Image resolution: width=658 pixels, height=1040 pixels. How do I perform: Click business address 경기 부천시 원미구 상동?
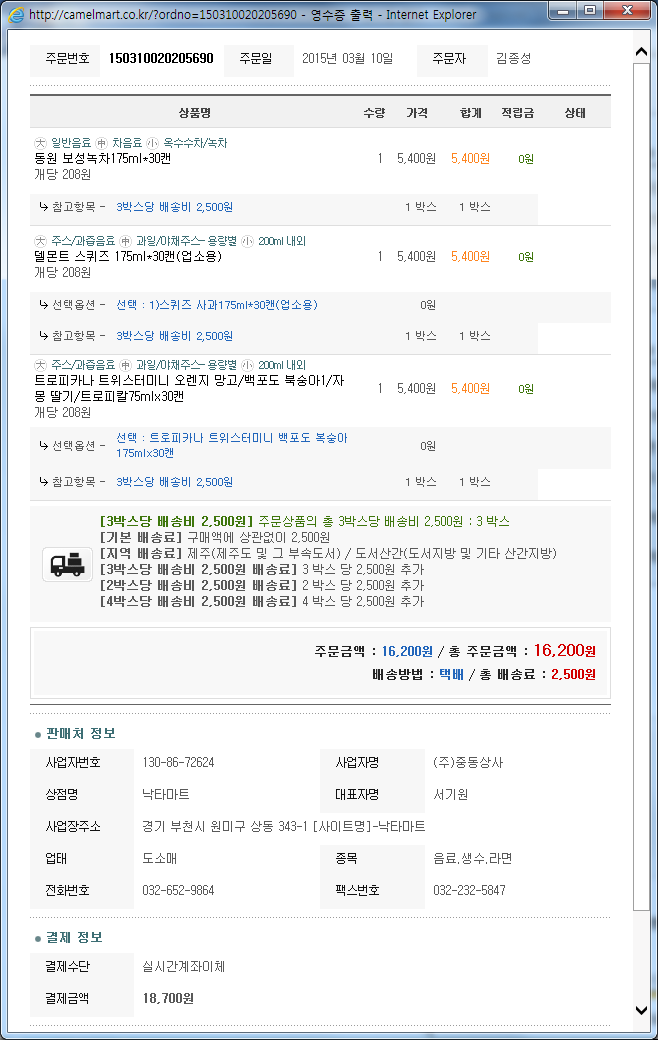(284, 826)
